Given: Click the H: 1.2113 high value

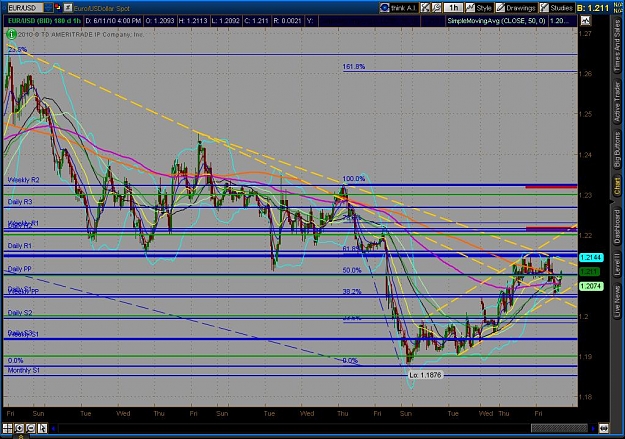Looking at the screenshot, I should pos(193,21).
